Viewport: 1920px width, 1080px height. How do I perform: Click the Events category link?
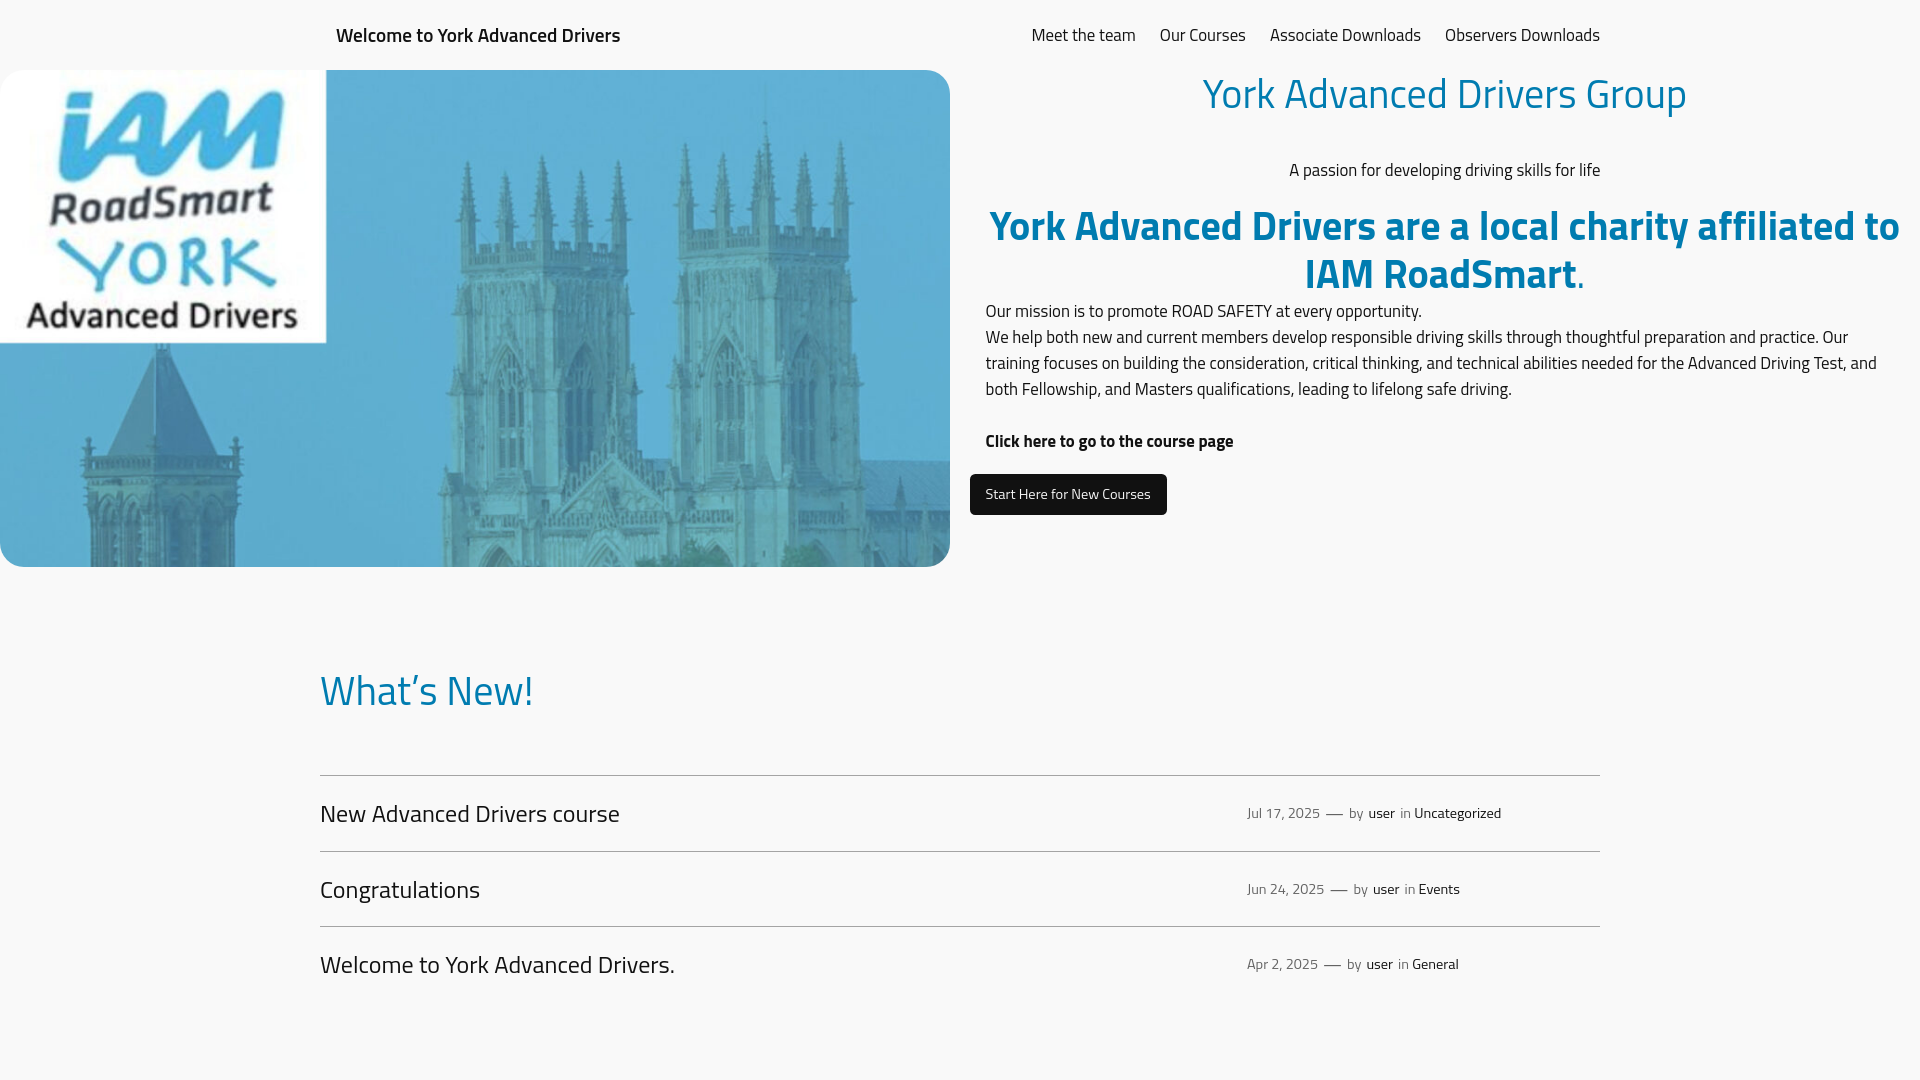(1438, 889)
